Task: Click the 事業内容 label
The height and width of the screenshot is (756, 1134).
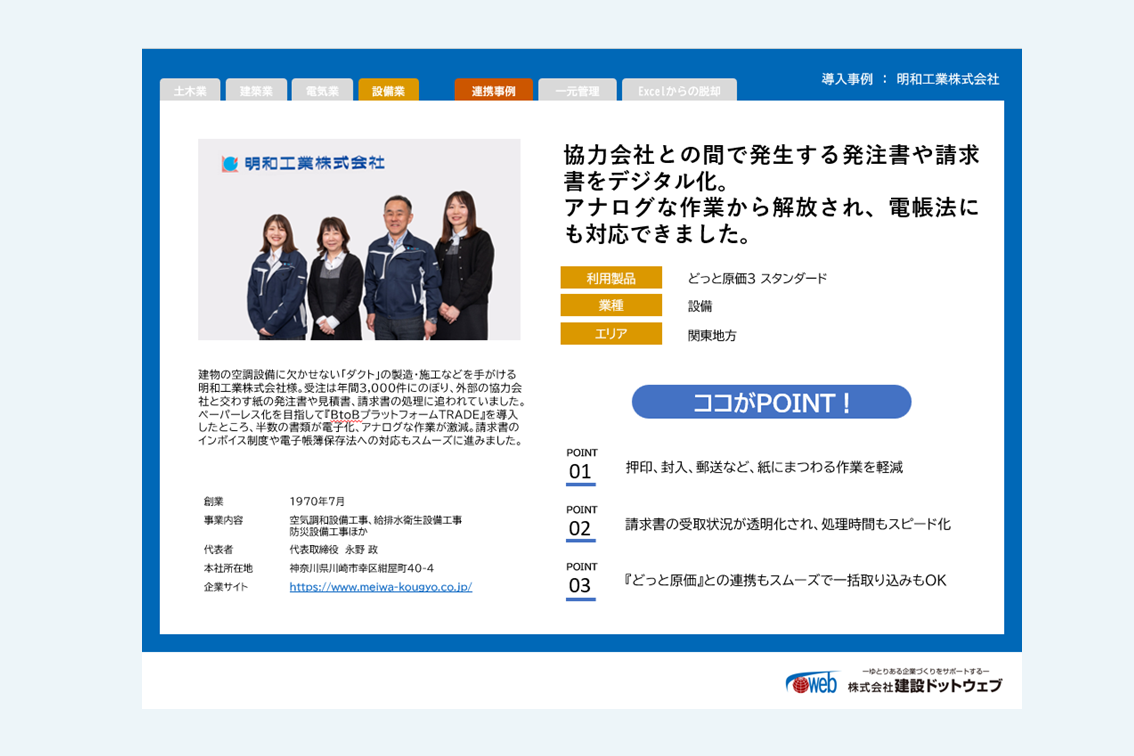Action: [x=223, y=520]
